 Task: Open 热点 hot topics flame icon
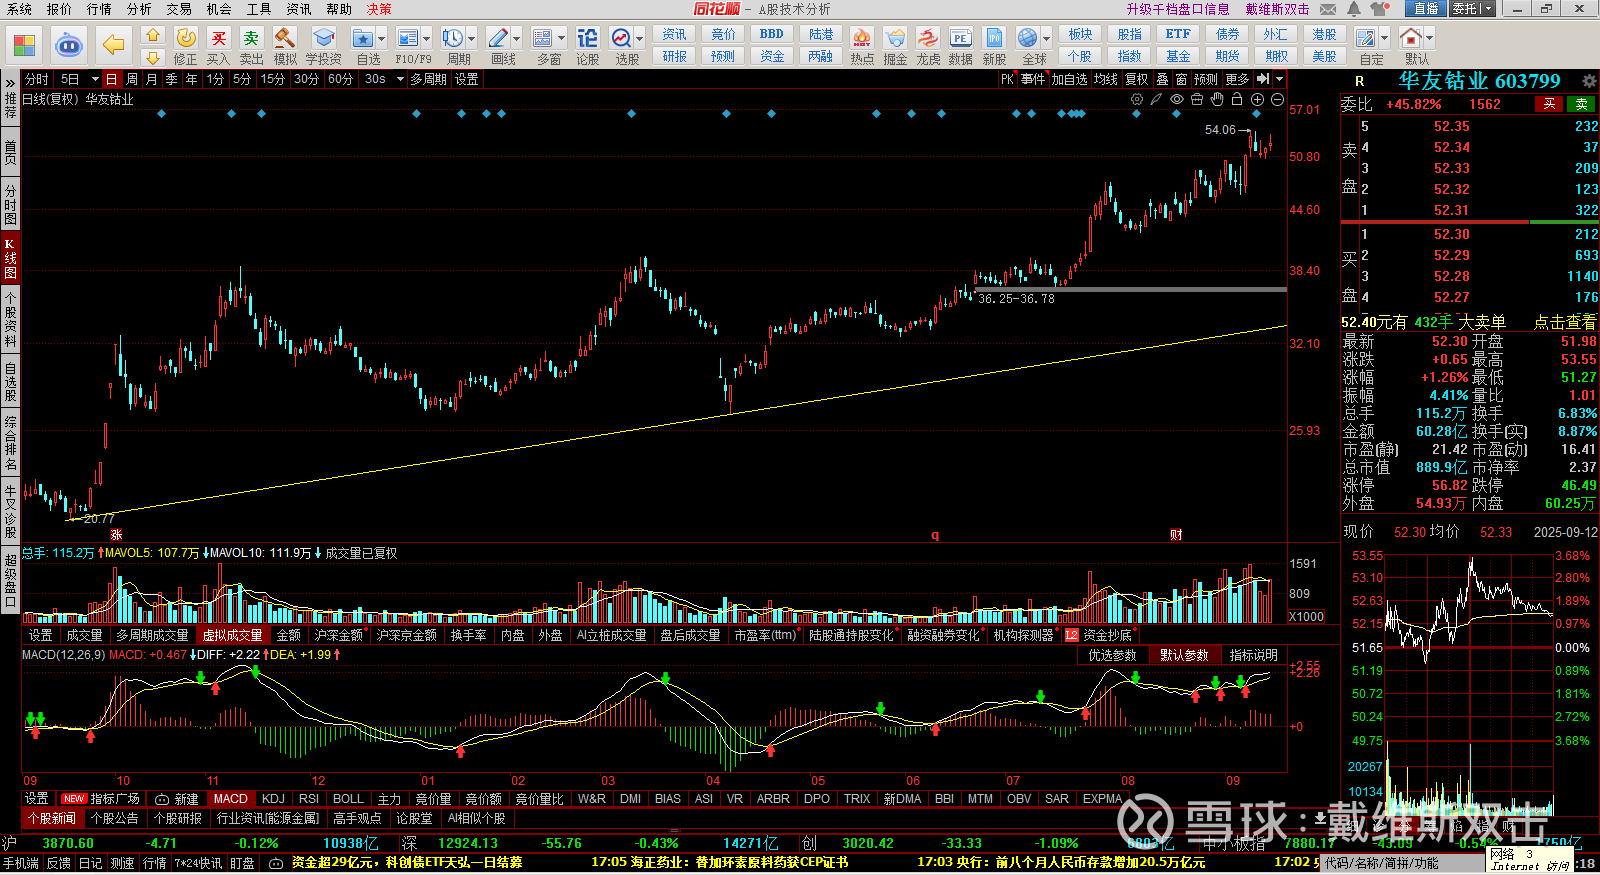coord(862,46)
